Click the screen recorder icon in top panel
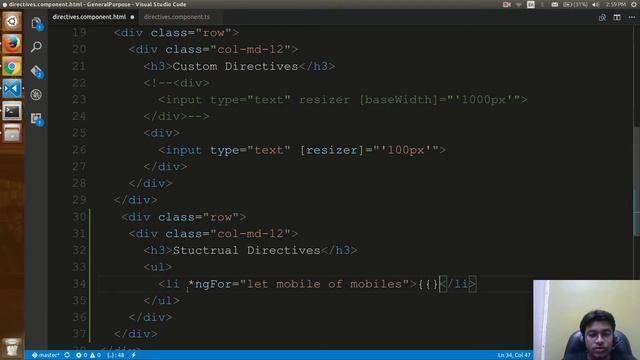 tap(507, 4)
